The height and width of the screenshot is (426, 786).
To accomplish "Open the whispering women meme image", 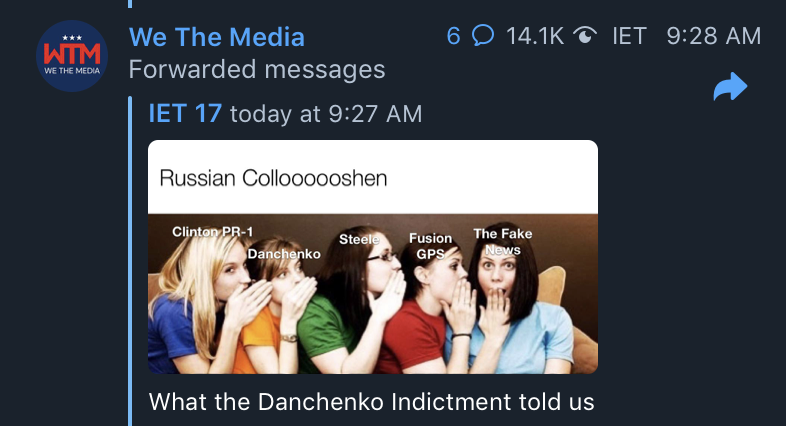I will 373,294.
